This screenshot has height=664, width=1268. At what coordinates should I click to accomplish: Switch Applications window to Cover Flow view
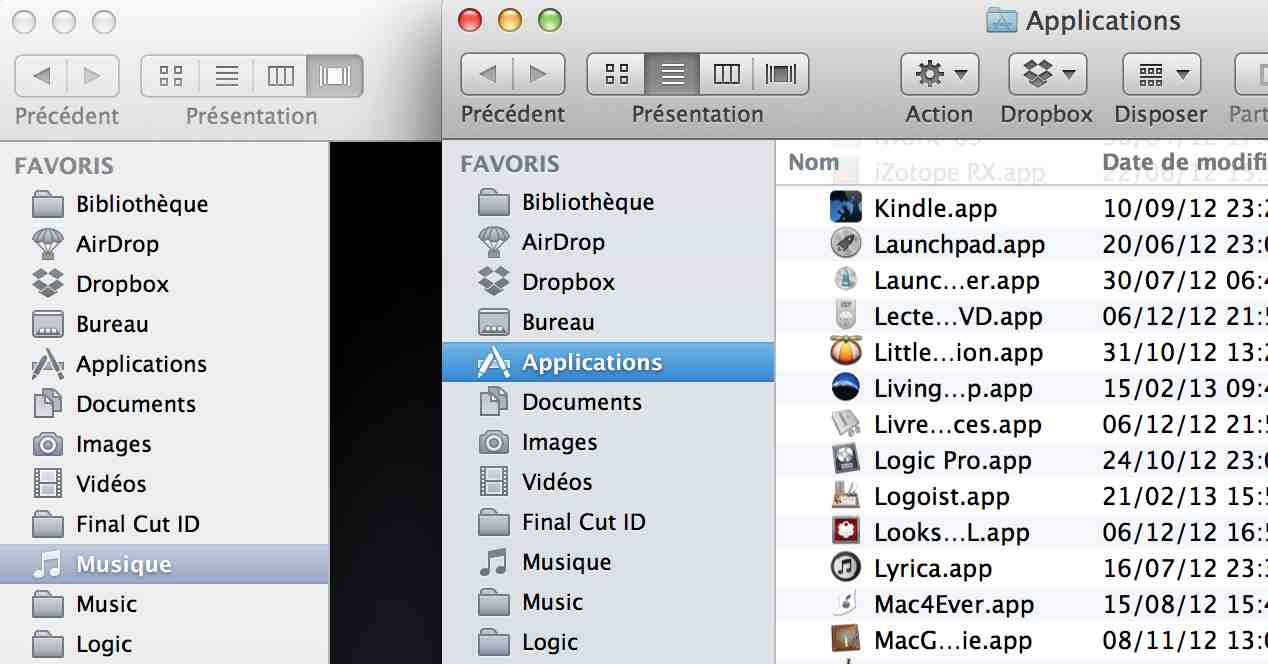point(781,74)
